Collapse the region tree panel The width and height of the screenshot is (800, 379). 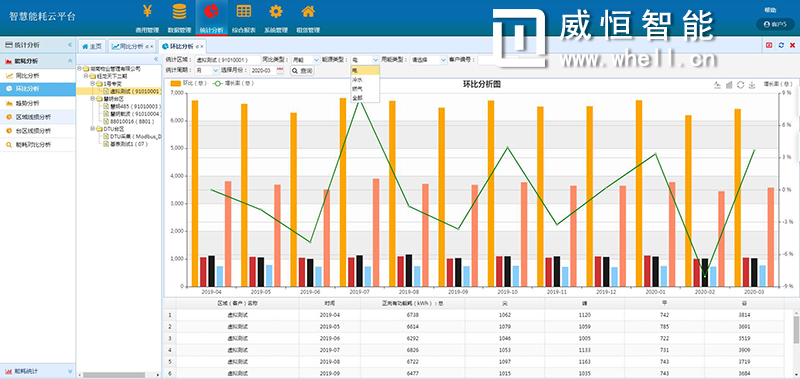click(156, 59)
